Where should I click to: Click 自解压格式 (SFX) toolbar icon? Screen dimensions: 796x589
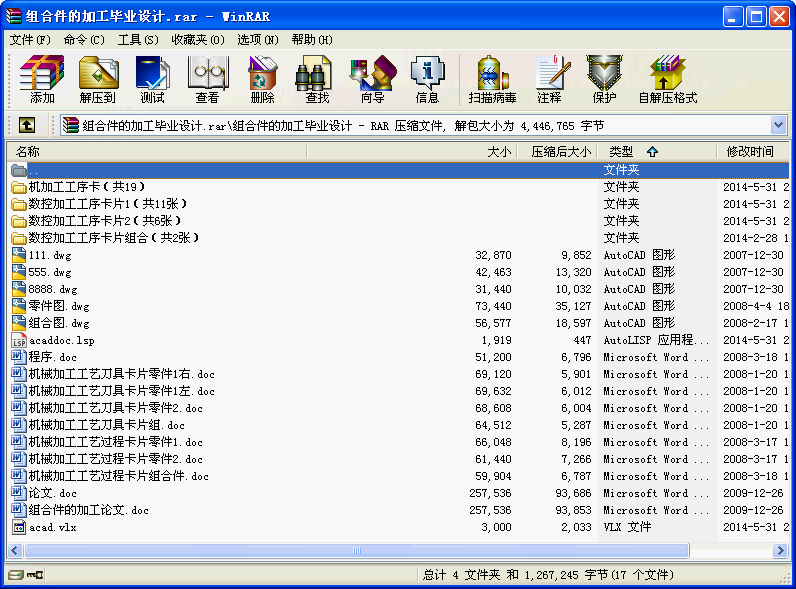tap(668, 79)
